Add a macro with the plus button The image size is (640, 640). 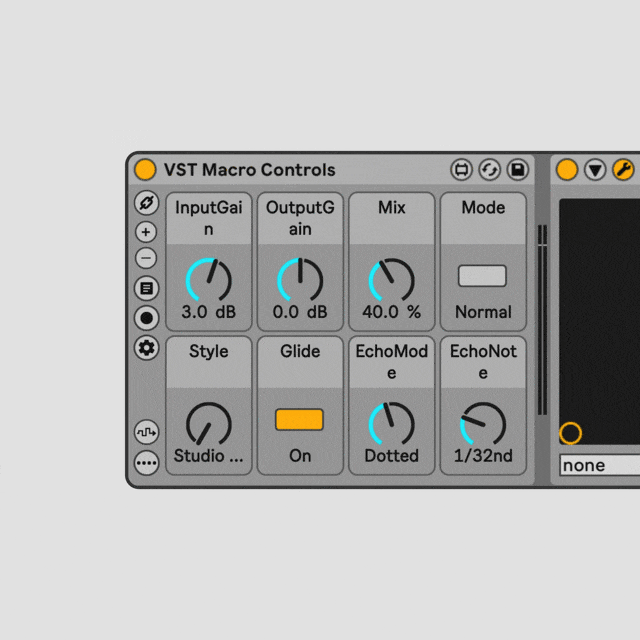146,232
